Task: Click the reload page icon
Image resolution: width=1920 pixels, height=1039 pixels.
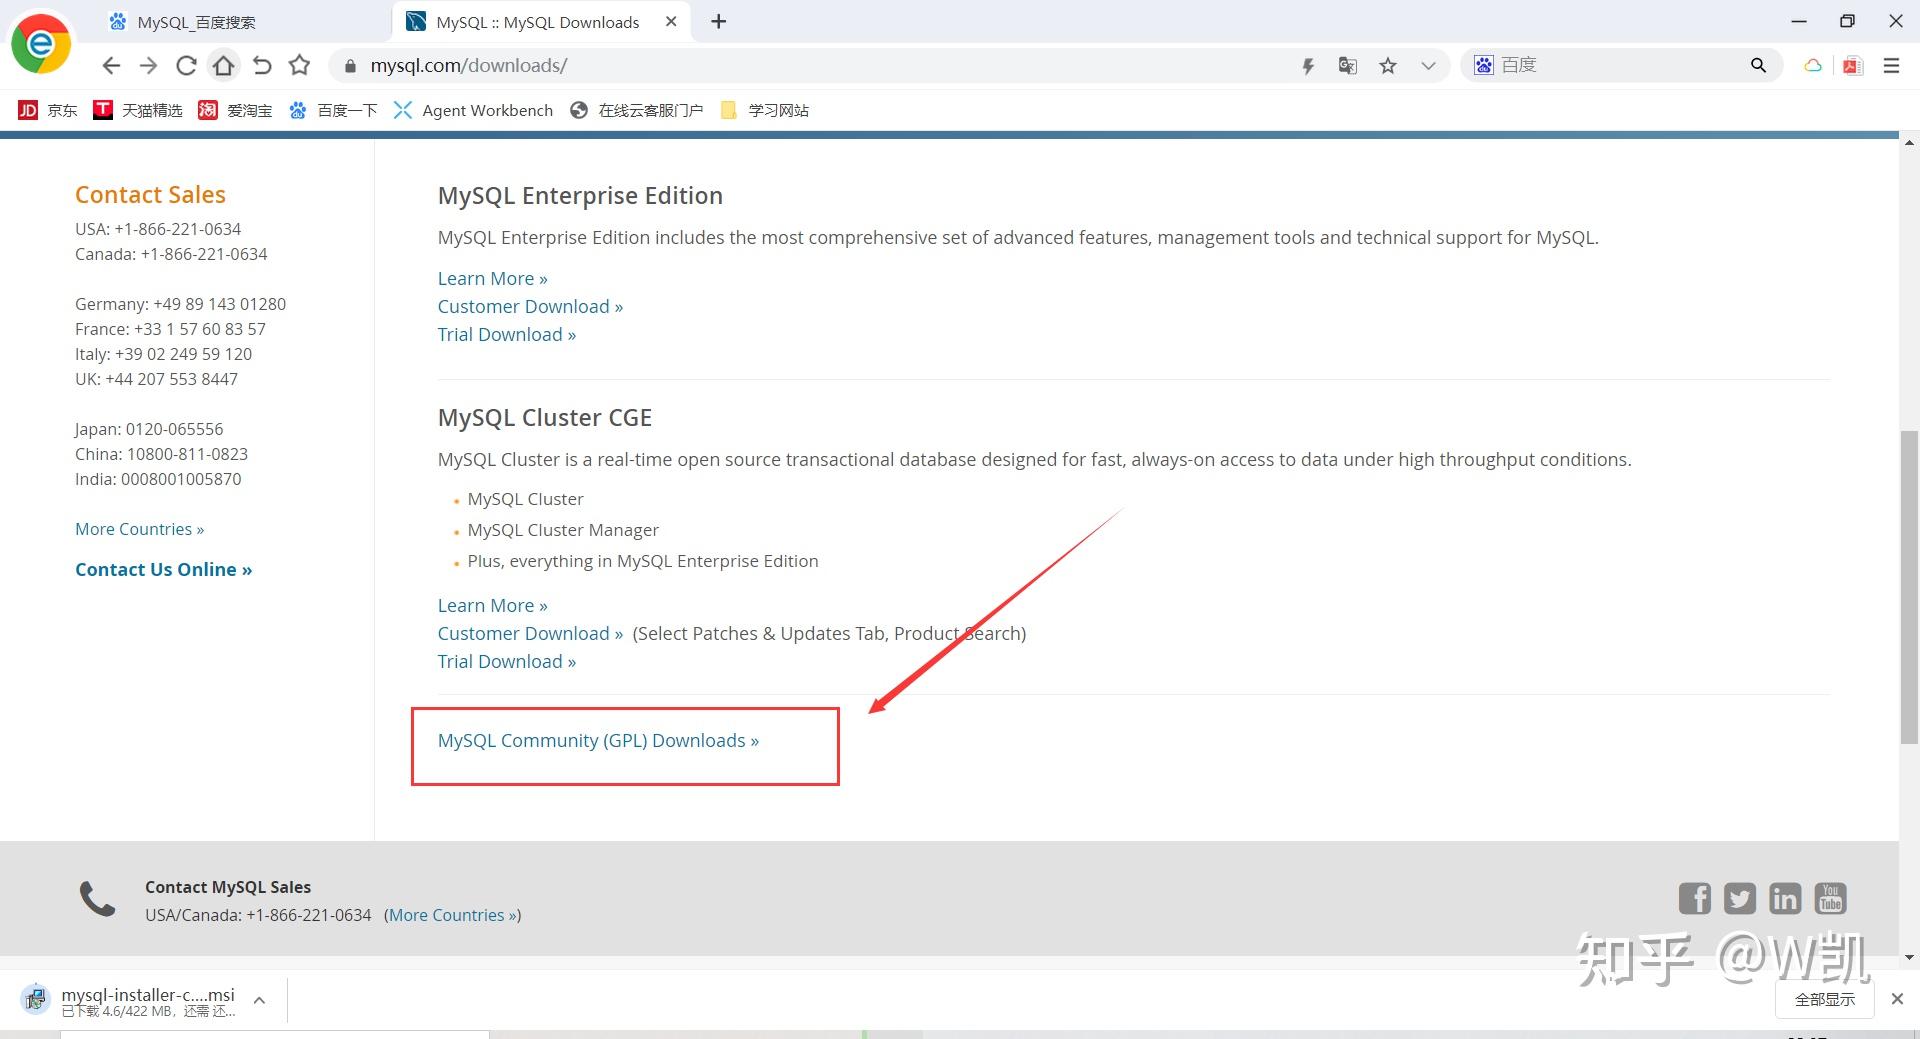Action: pyautogui.click(x=186, y=66)
